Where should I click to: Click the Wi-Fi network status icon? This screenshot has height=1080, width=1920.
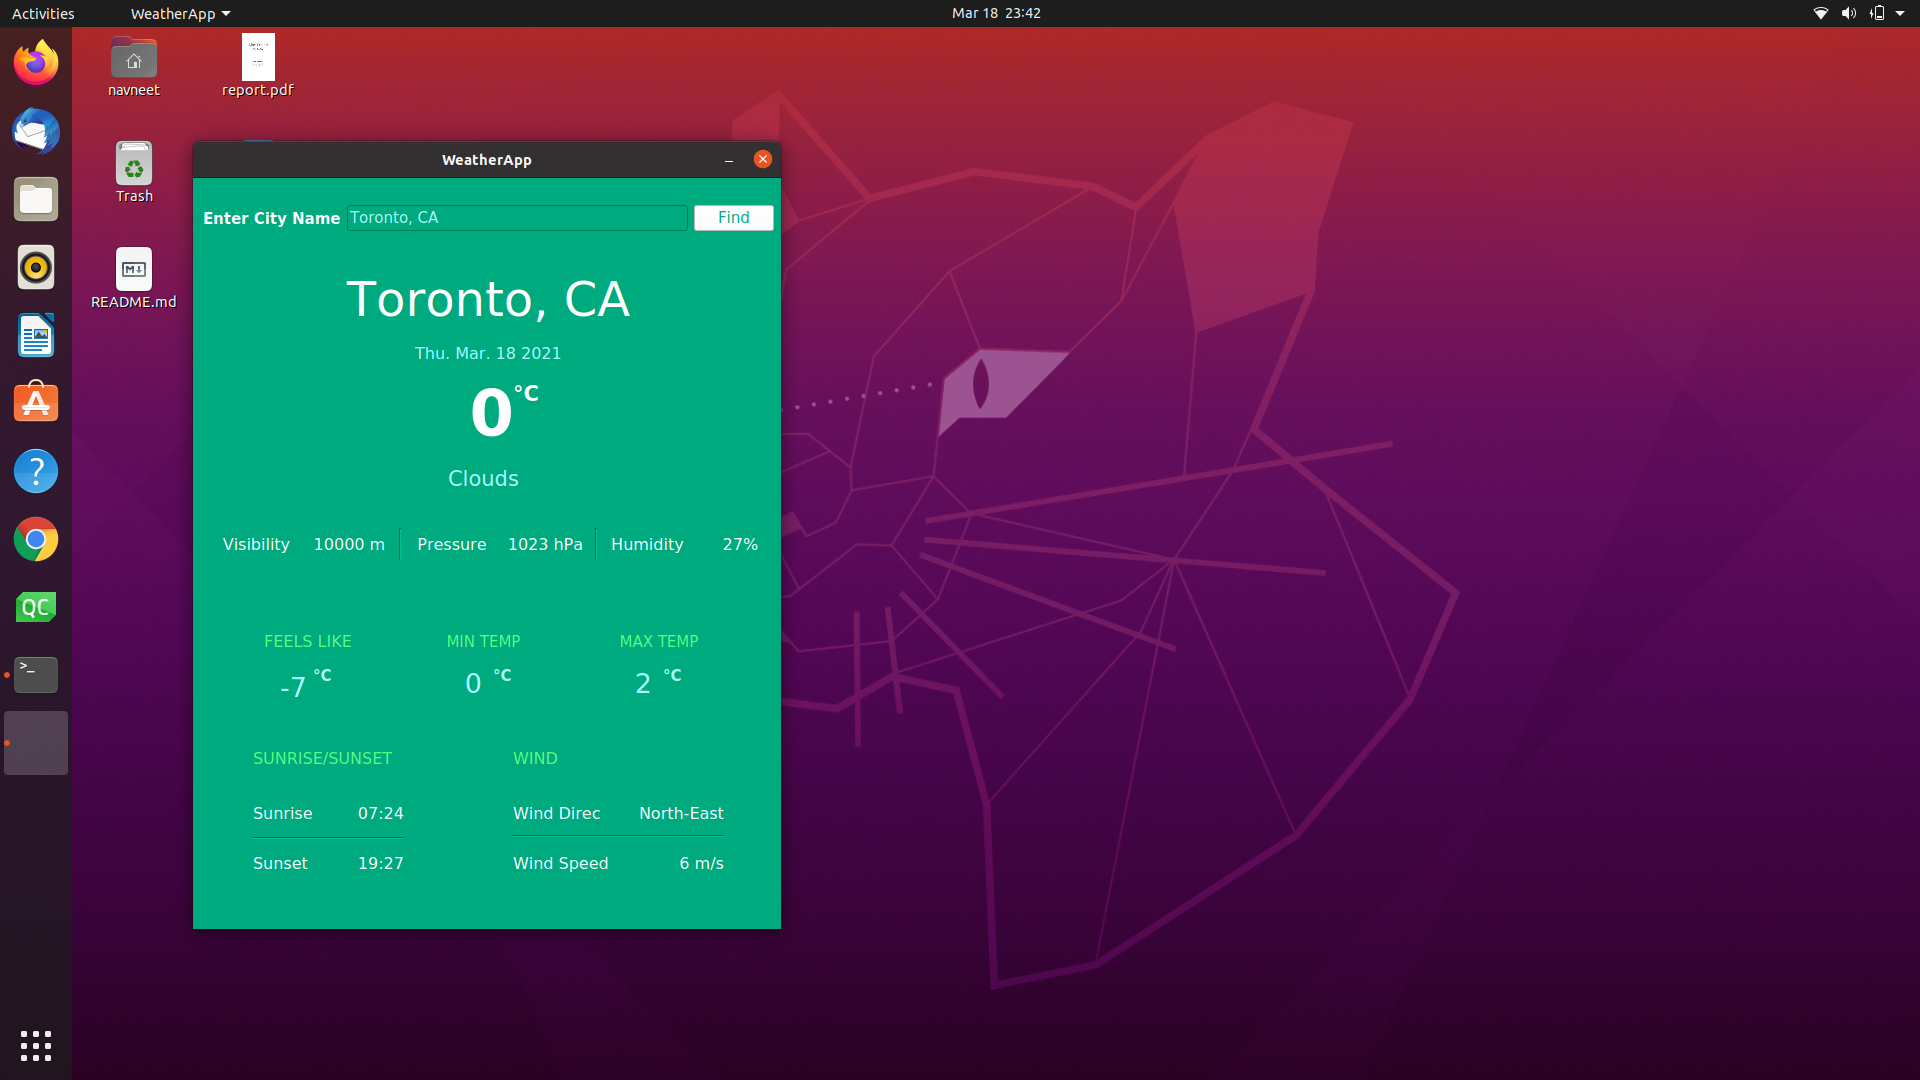(1821, 13)
